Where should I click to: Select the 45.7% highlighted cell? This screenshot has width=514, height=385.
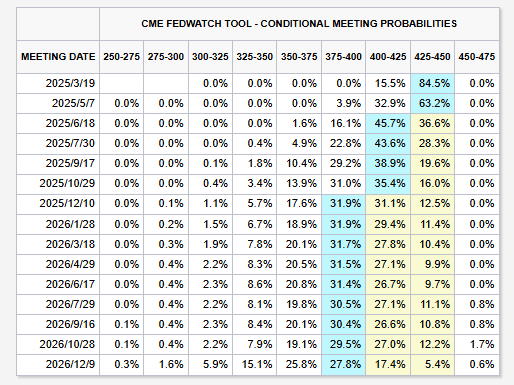pyautogui.click(x=388, y=123)
